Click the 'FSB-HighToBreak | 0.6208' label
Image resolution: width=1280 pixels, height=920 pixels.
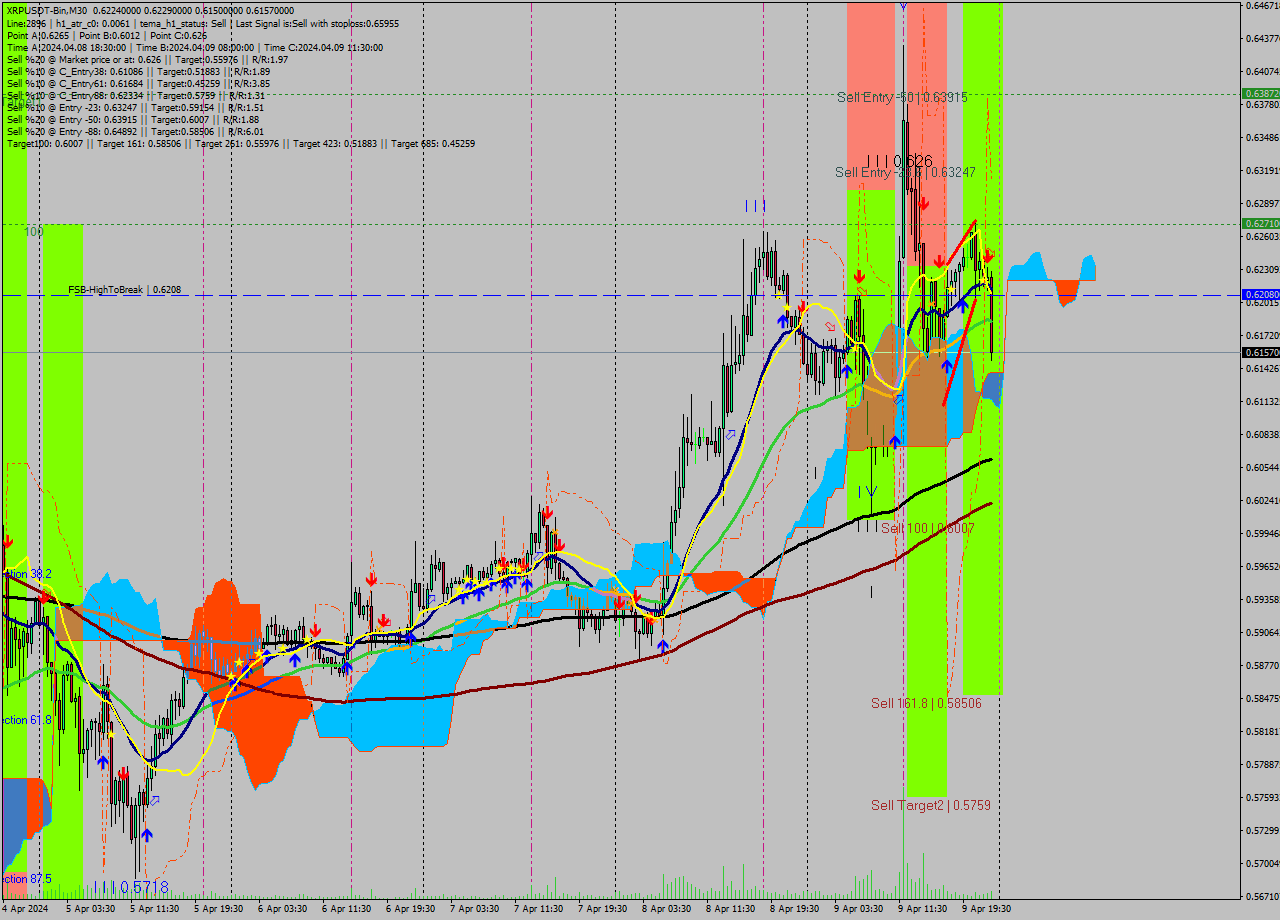(x=124, y=290)
